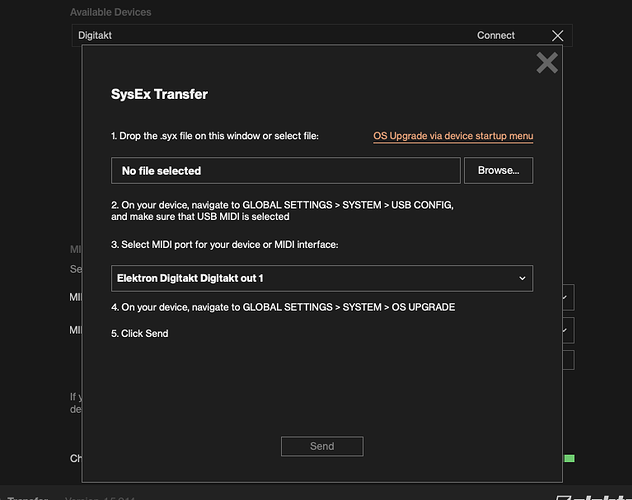Remove Digitakt from Available Devices list

click(x=557, y=35)
